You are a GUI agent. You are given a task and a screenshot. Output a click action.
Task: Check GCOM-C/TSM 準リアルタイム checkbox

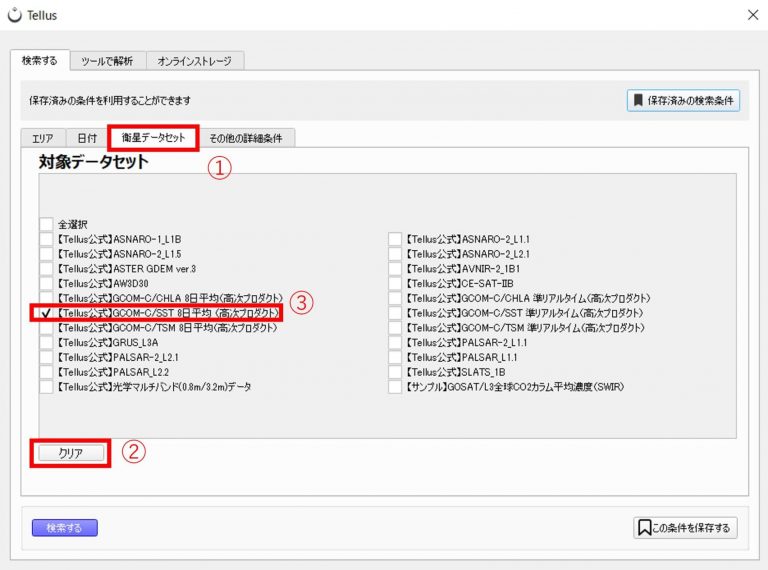[395, 328]
